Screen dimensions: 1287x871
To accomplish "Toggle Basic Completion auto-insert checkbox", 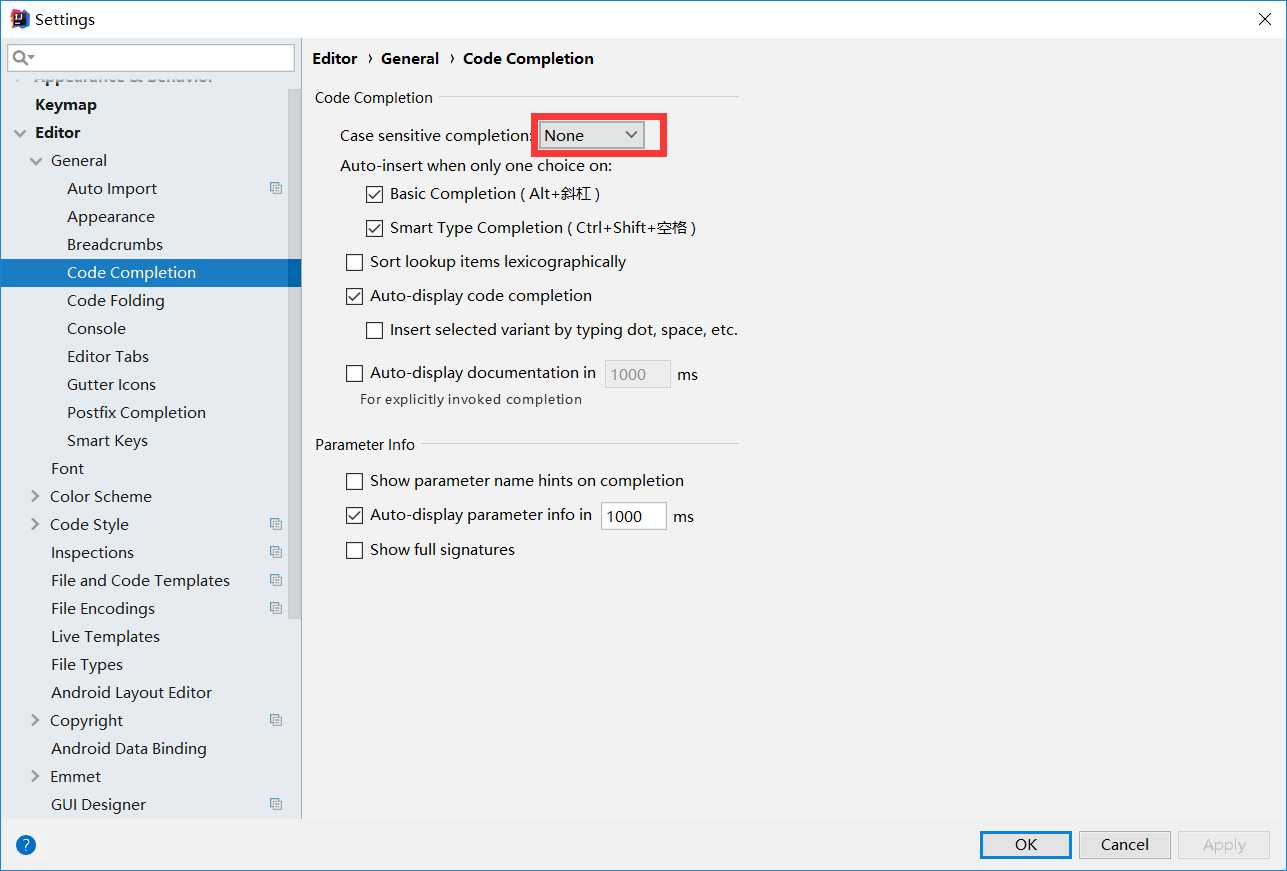I will tap(375, 194).
